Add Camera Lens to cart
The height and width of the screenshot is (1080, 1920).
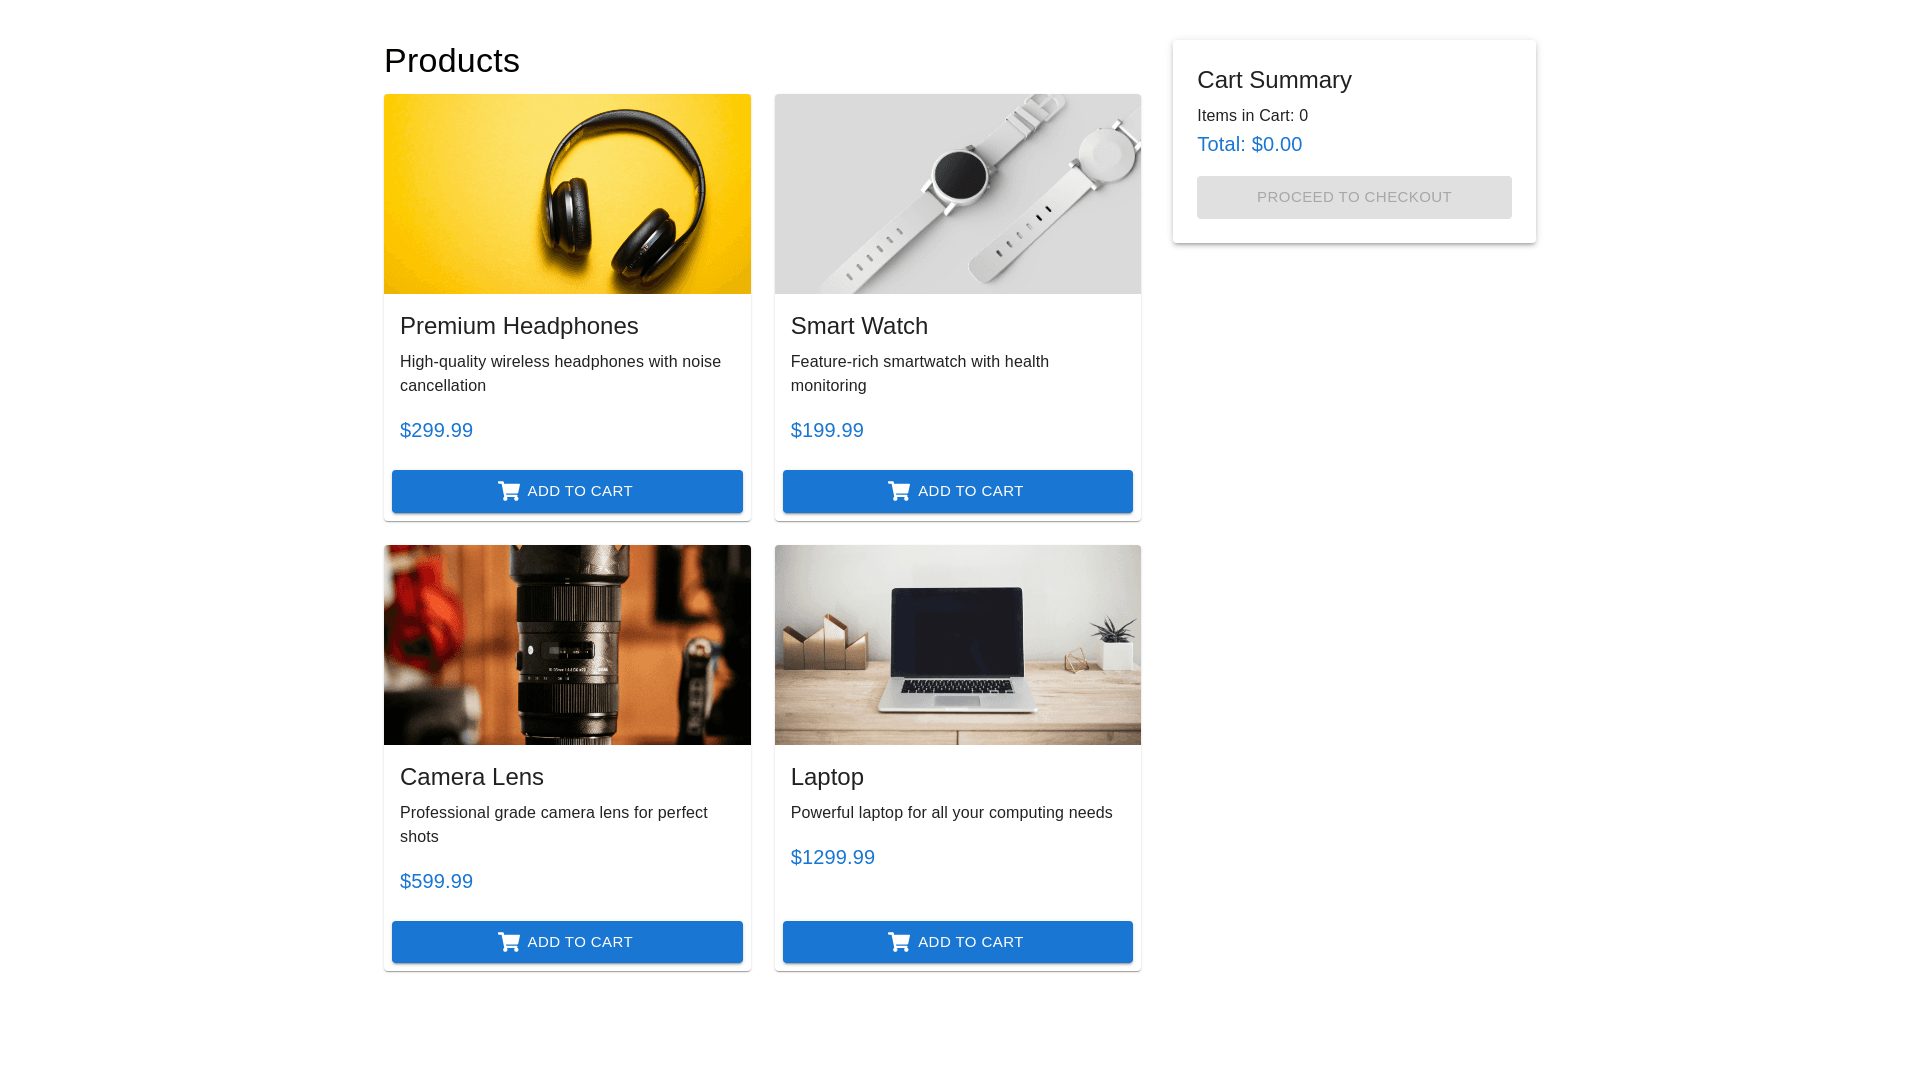(x=567, y=942)
